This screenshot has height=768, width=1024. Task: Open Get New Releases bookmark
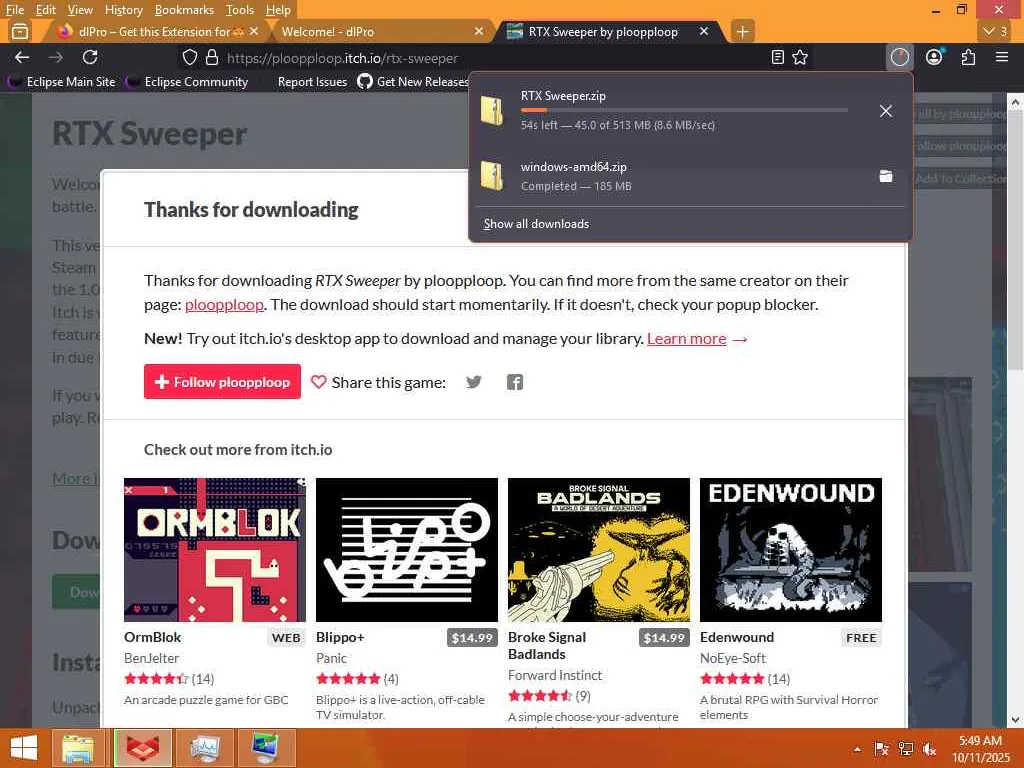point(413,82)
